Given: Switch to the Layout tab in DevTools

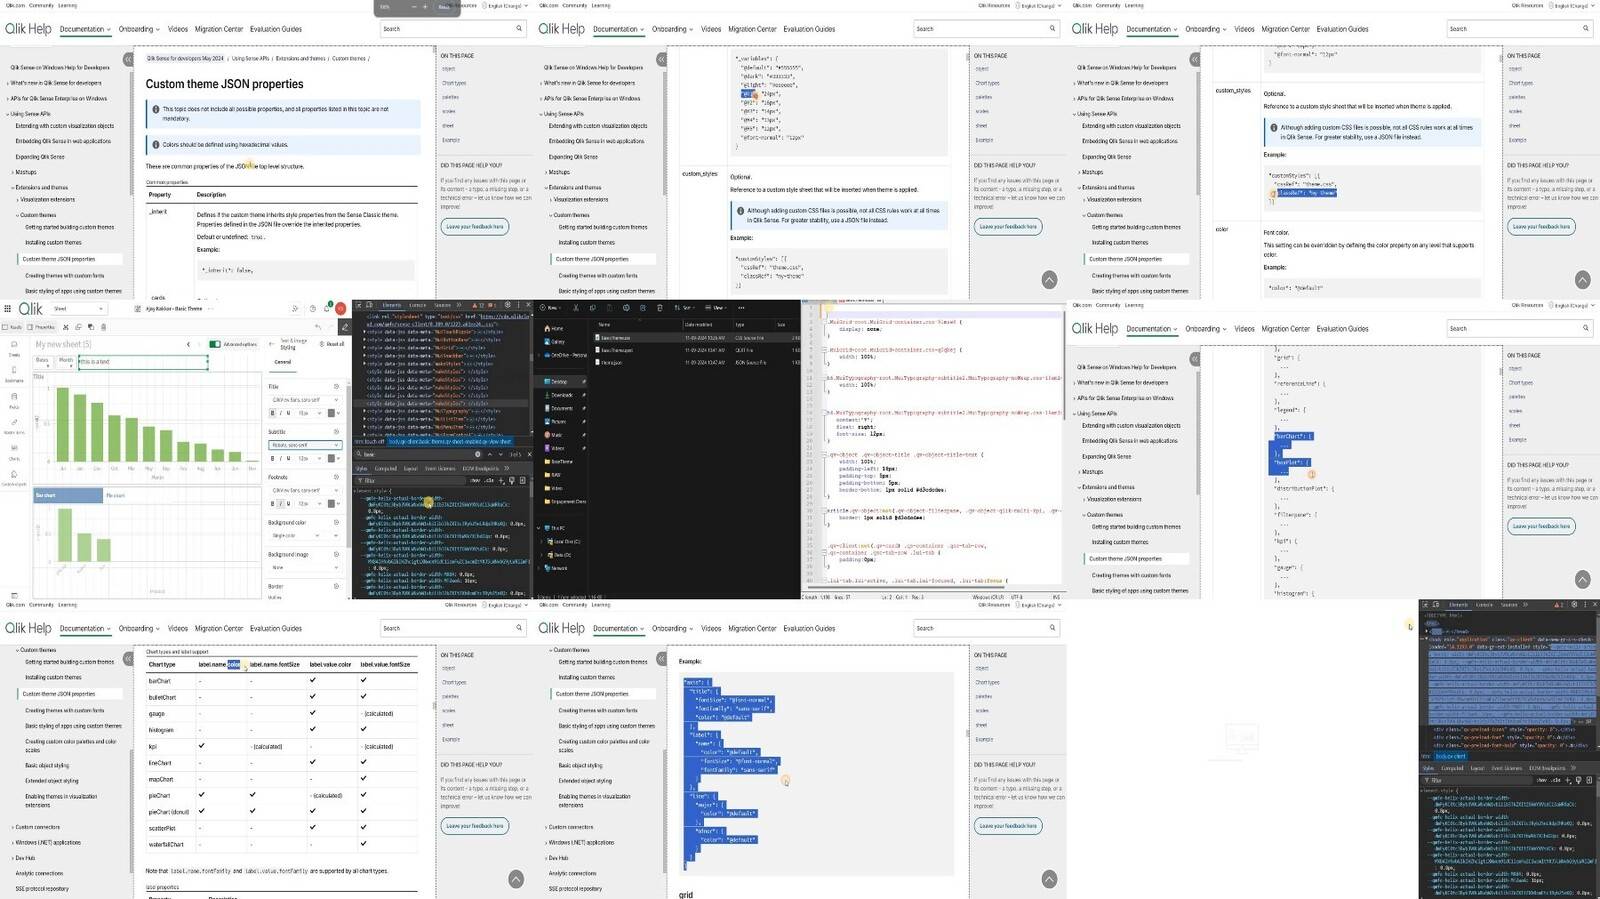Looking at the screenshot, I should click(410, 468).
